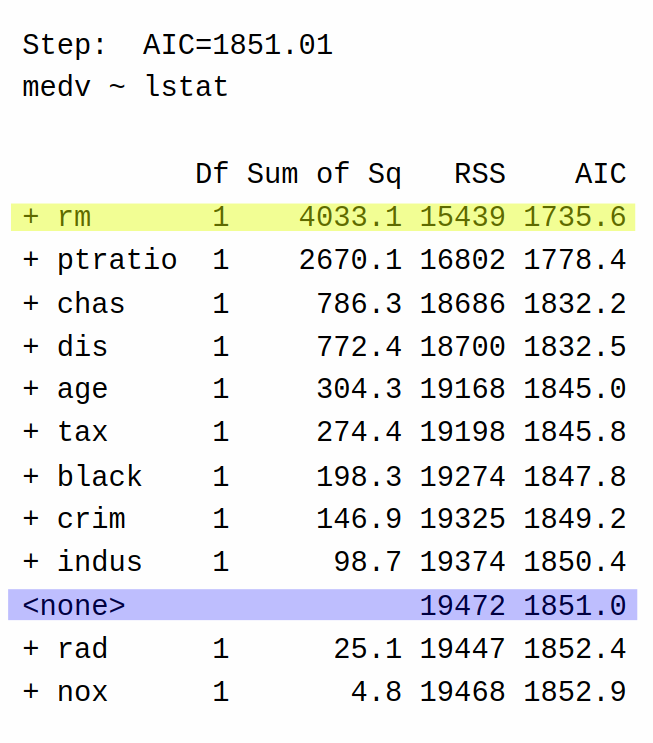Click the rad variable name
This screenshot has width=653, height=743.
click(82, 648)
